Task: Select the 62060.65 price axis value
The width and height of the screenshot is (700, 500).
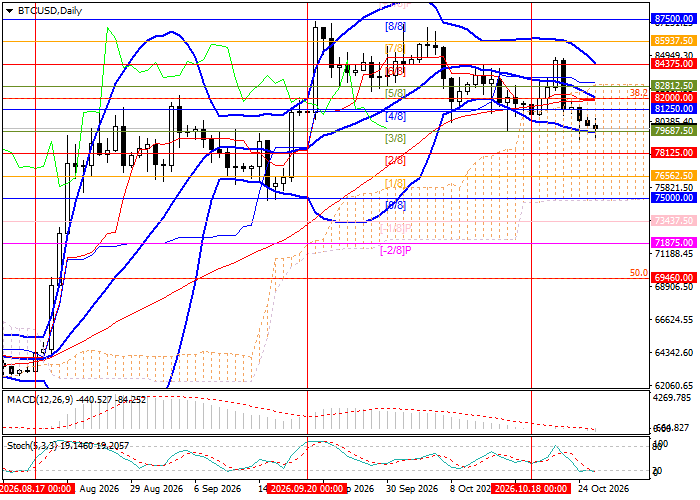Action: point(674,386)
